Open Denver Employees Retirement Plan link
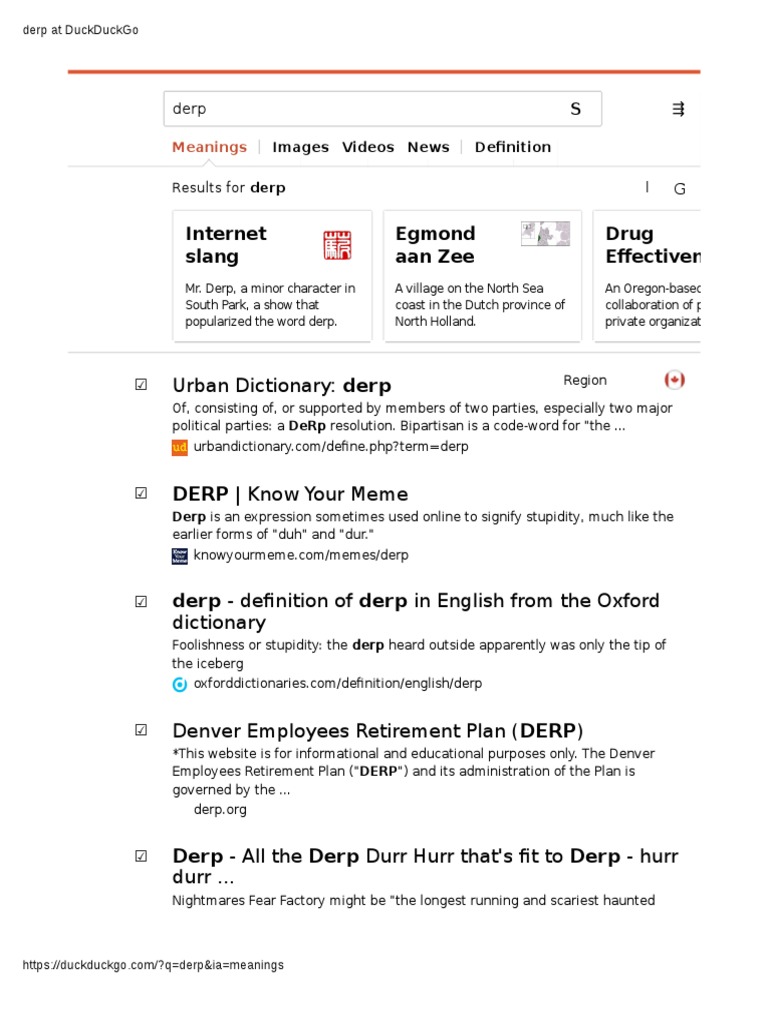768x1024 pixels. coord(377,731)
